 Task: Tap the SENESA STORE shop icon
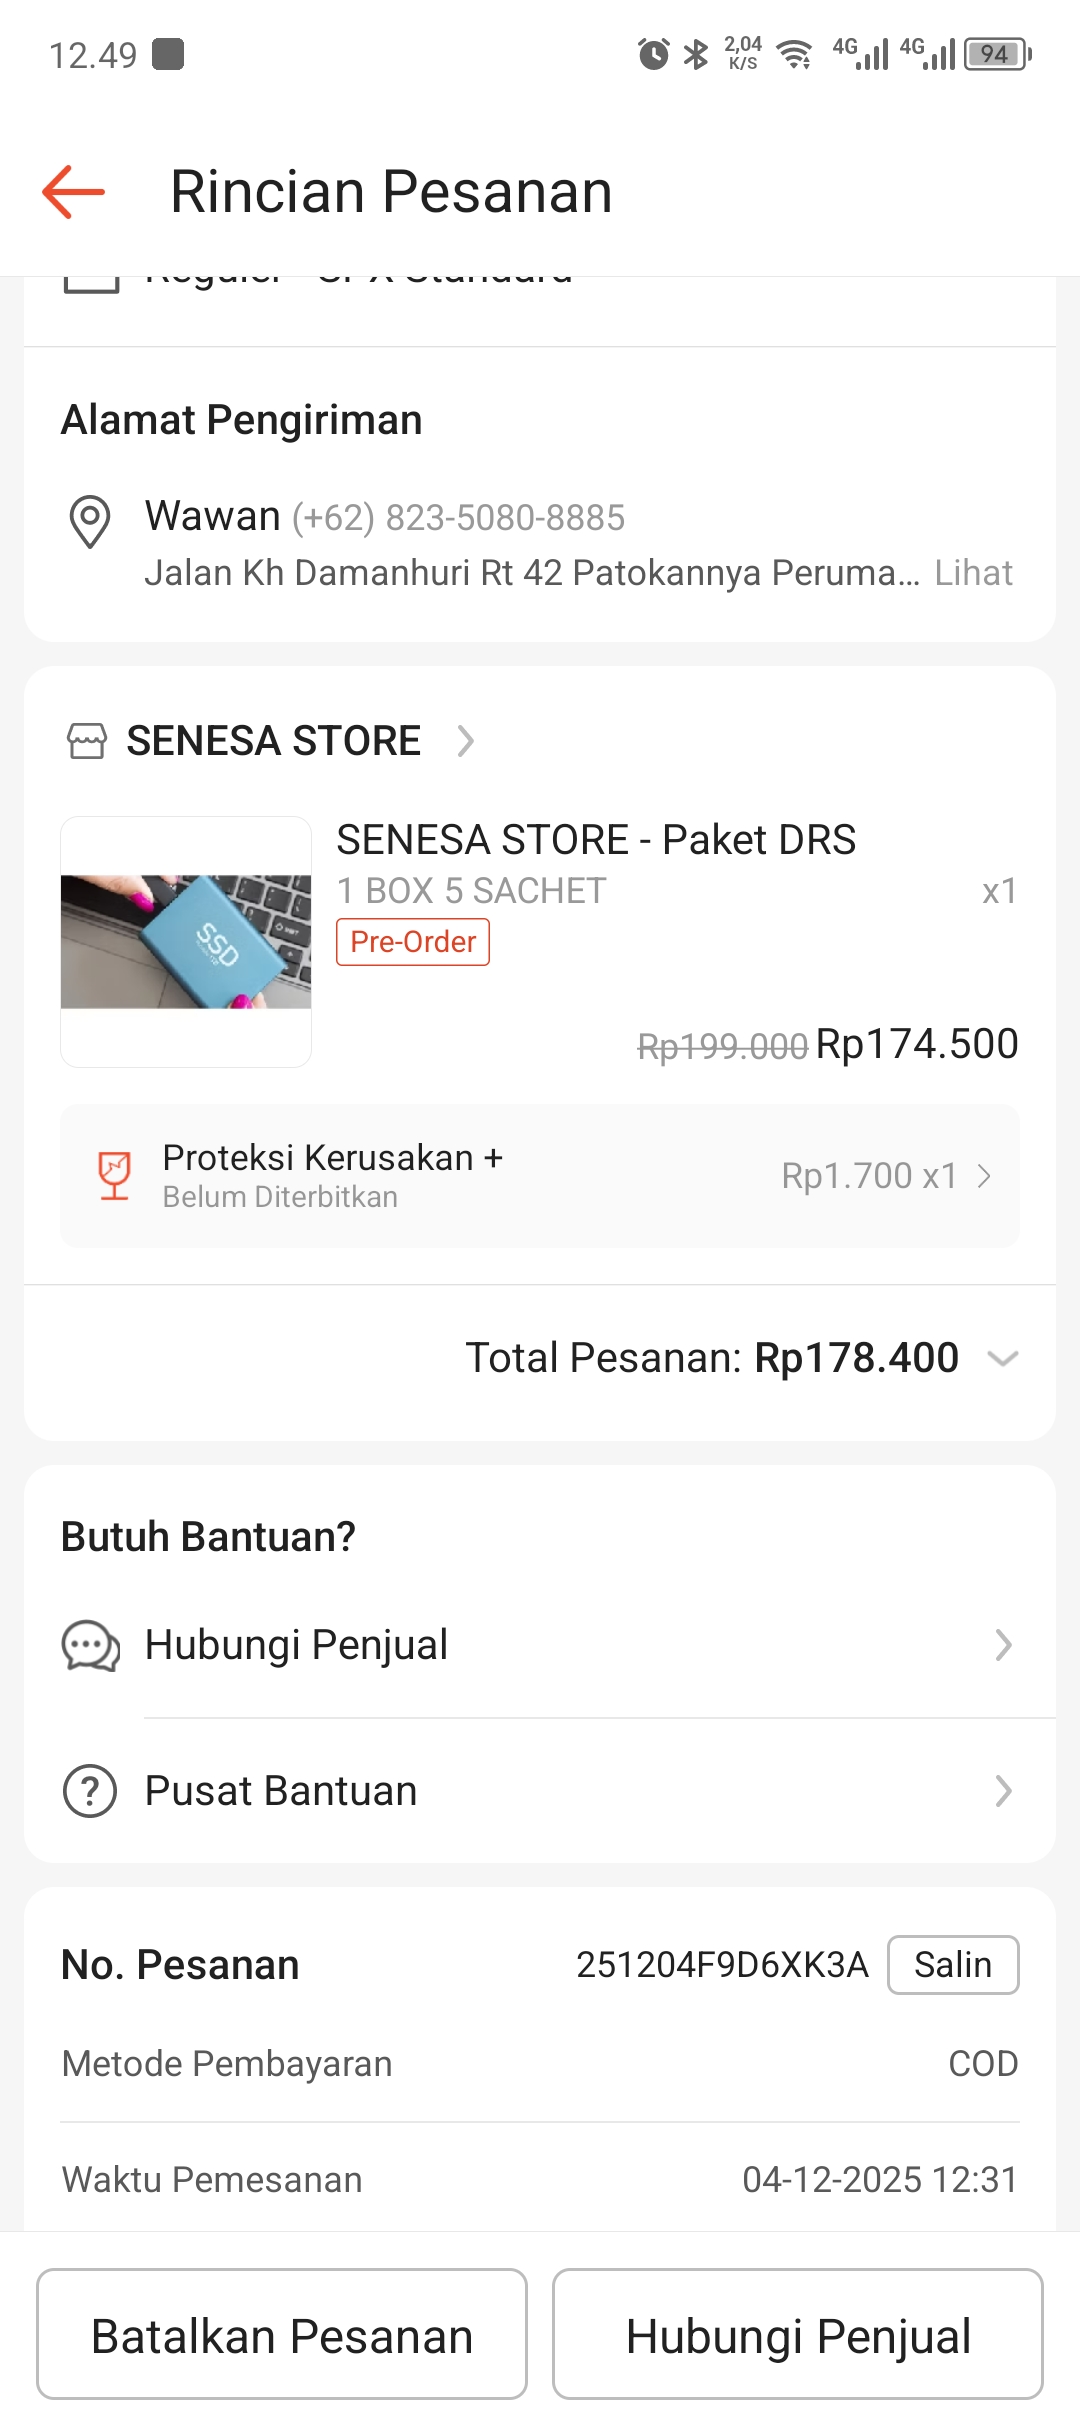(87, 741)
